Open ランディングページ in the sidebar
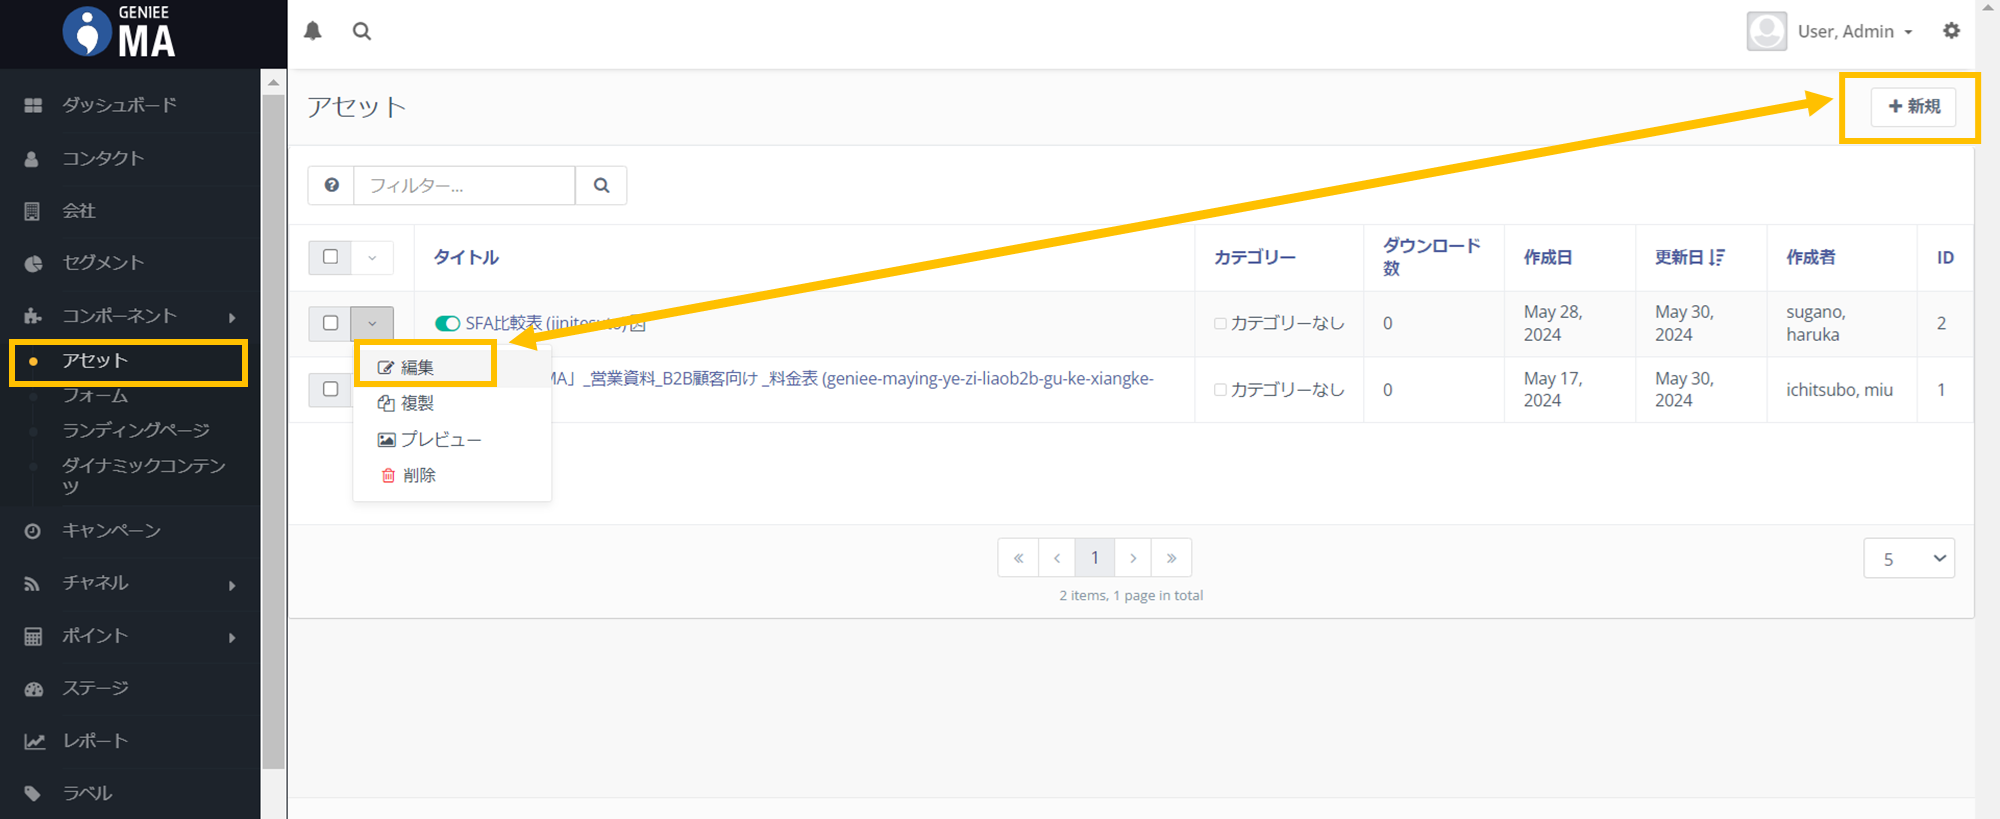 click(x=136, y=430)
